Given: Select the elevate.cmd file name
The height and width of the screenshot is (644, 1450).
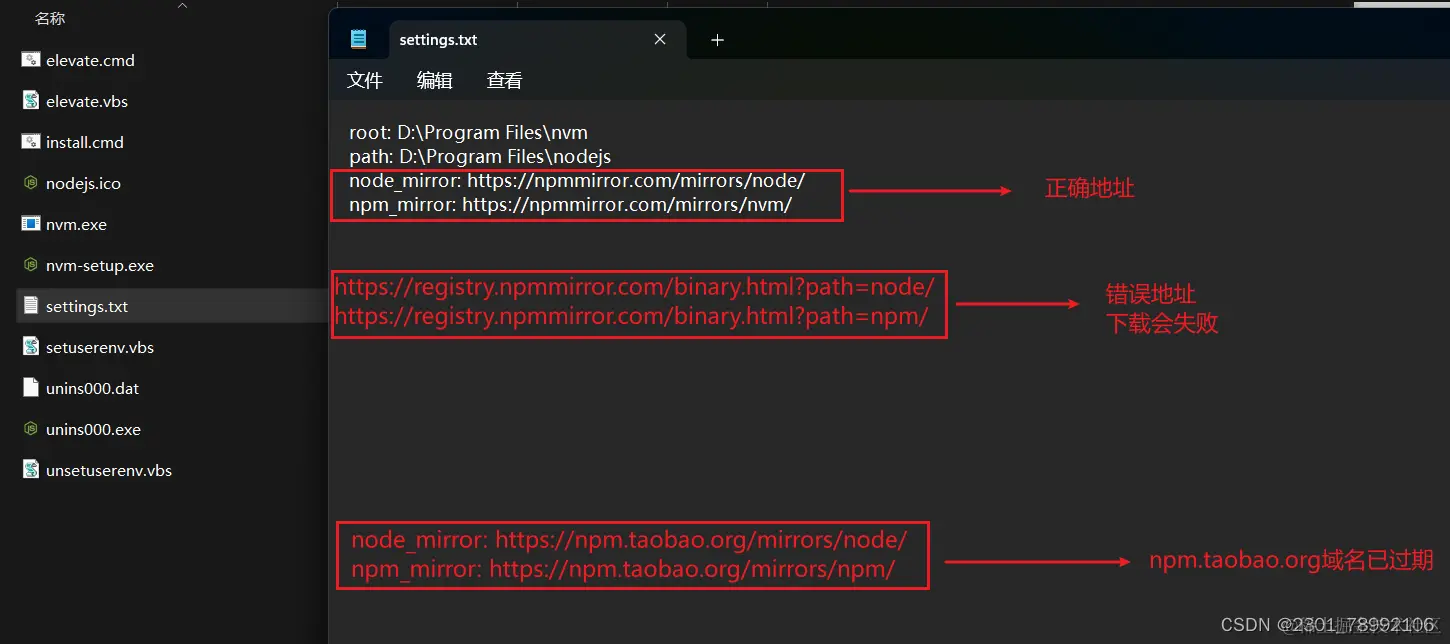Looking at the screenshot, I should [90, 60].
